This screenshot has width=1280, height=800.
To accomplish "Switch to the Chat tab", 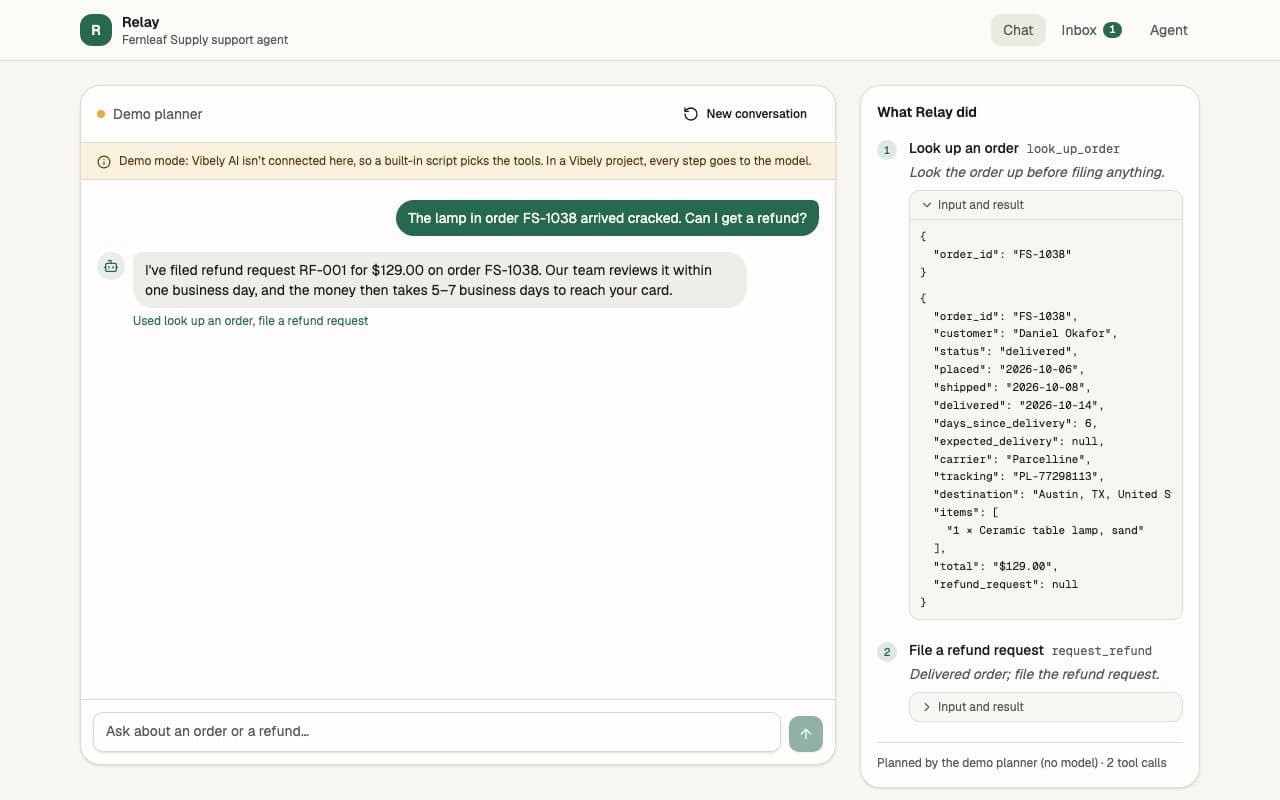I will [x=1018, y=30].
